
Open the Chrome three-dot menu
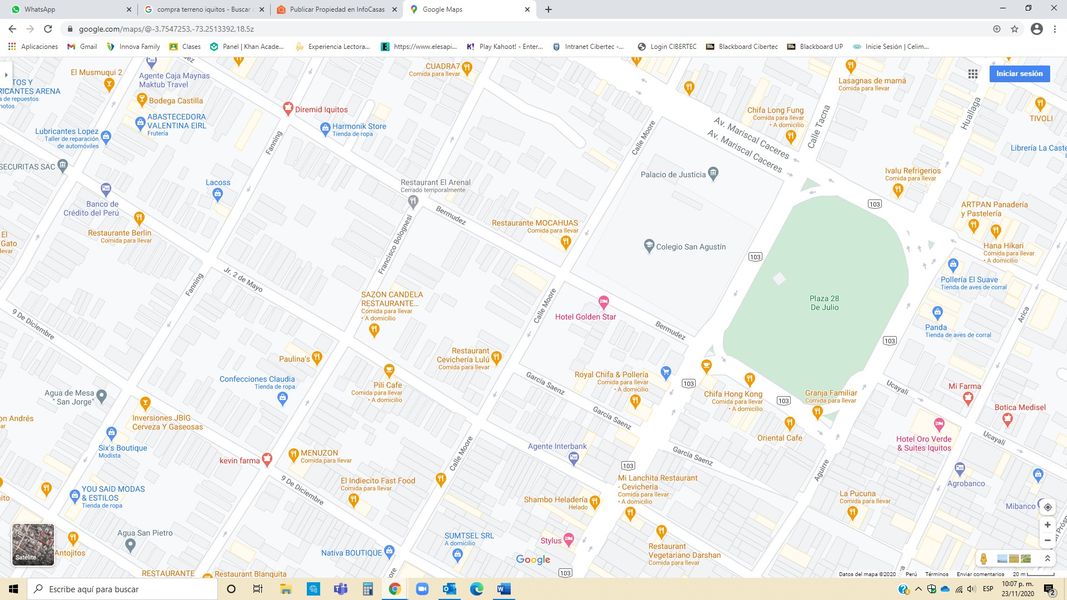[1055, 29]
